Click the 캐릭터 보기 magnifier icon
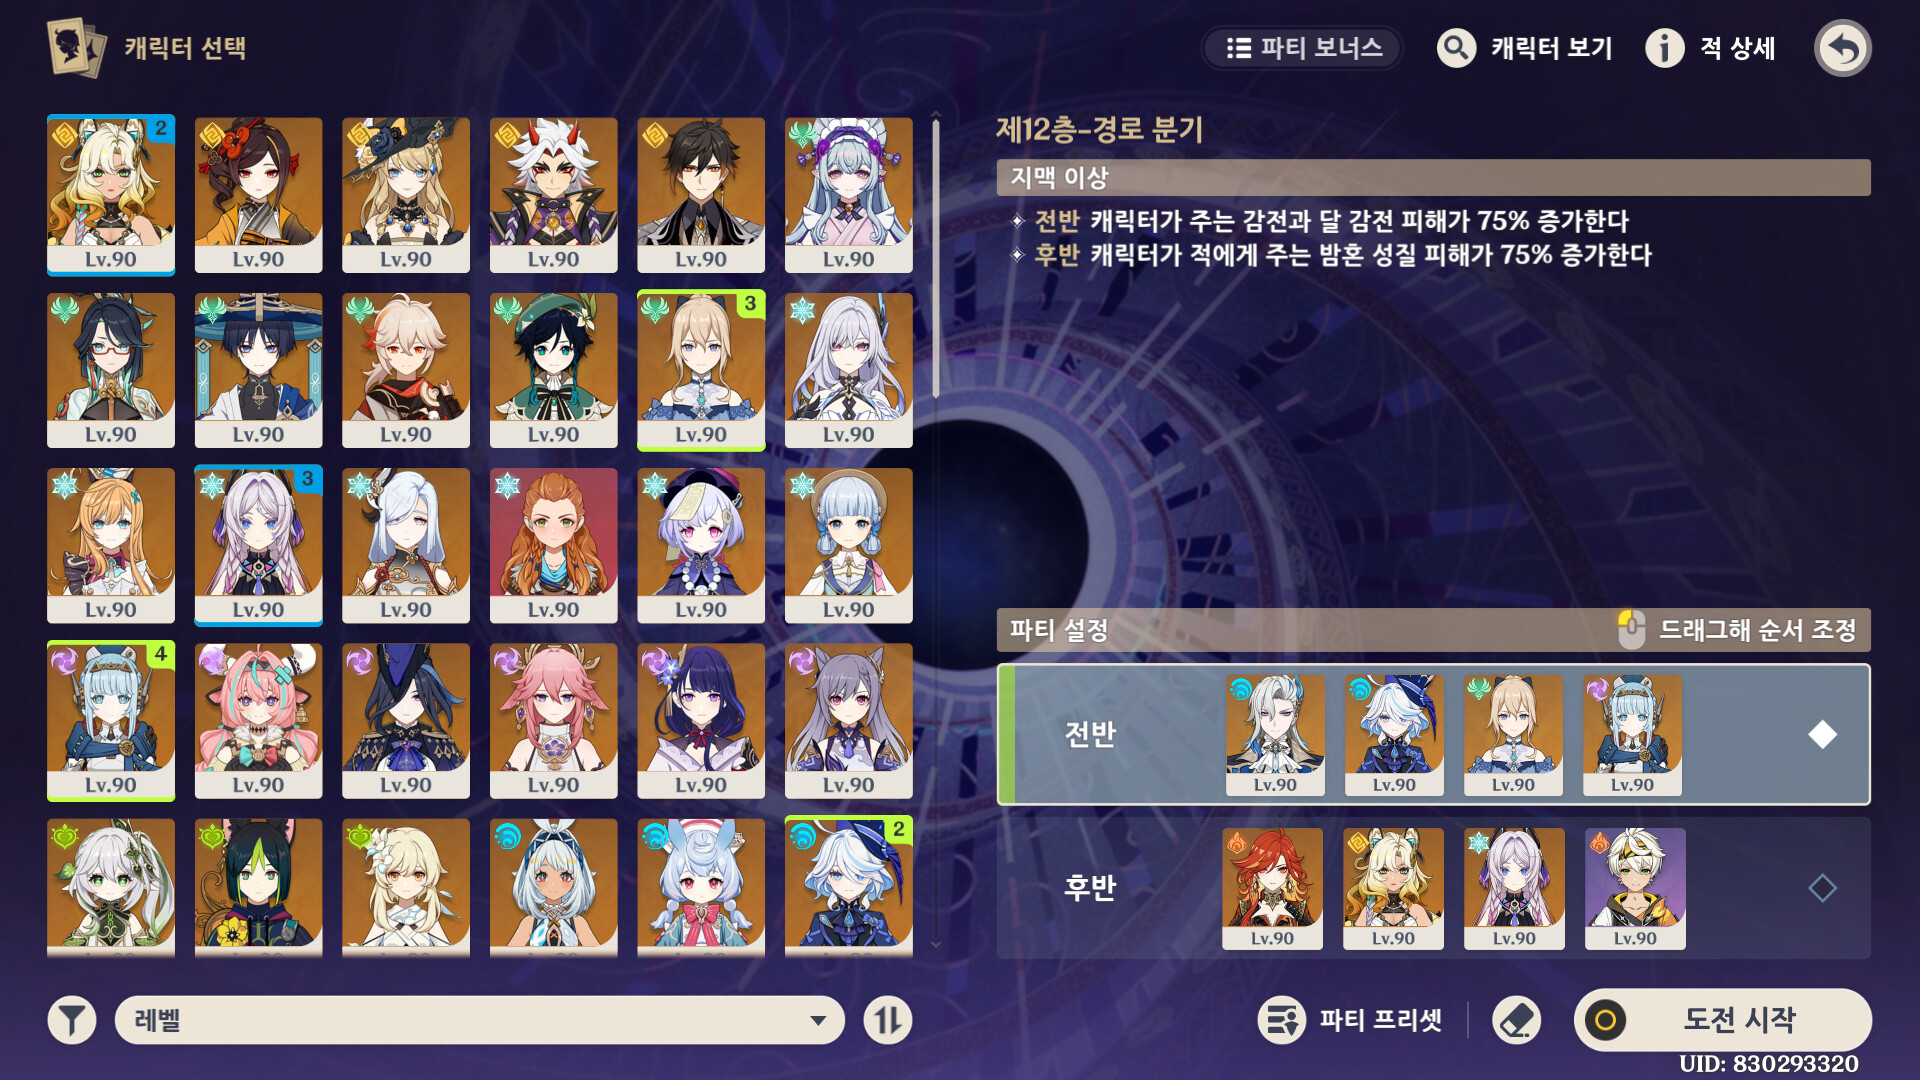The width and height of the screenshot is (1920, 1080). click(1456, 48)
